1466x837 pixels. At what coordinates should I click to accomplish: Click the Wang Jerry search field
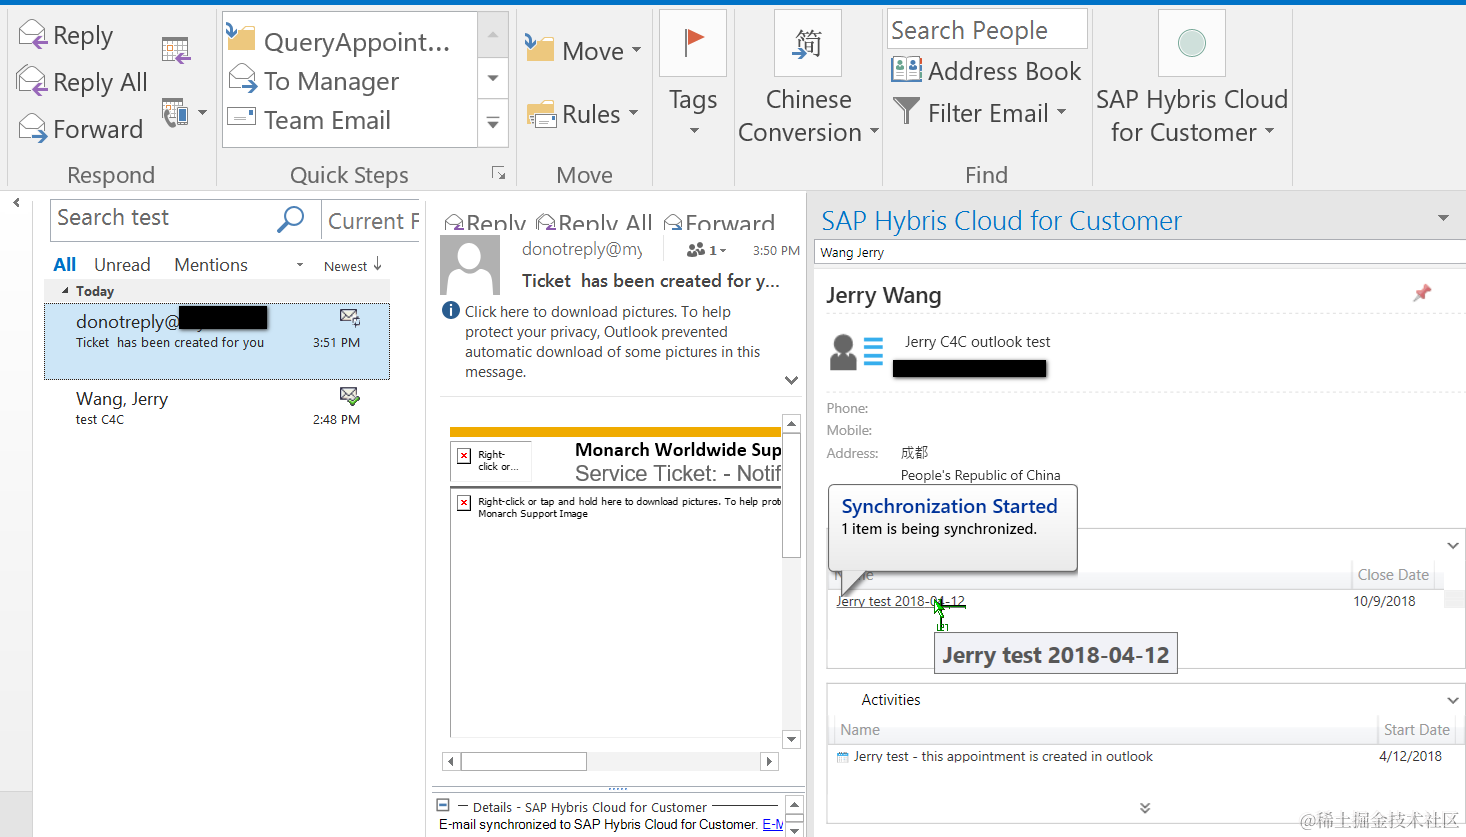1140,253
